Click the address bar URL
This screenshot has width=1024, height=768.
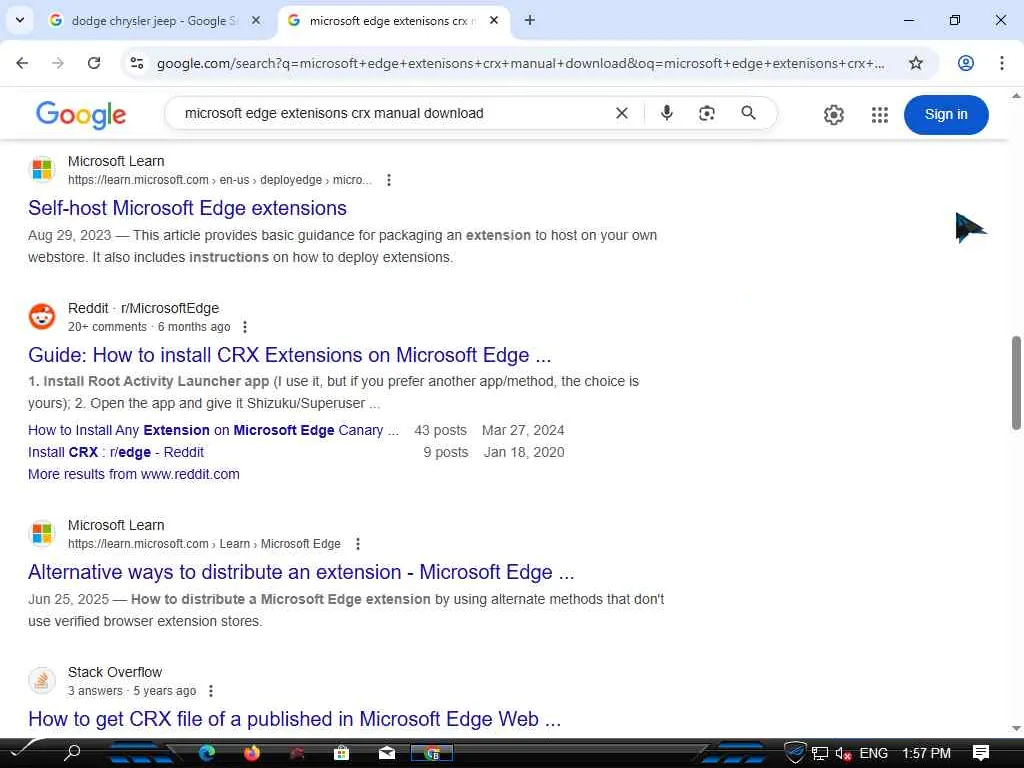click(x=520, y=63)
